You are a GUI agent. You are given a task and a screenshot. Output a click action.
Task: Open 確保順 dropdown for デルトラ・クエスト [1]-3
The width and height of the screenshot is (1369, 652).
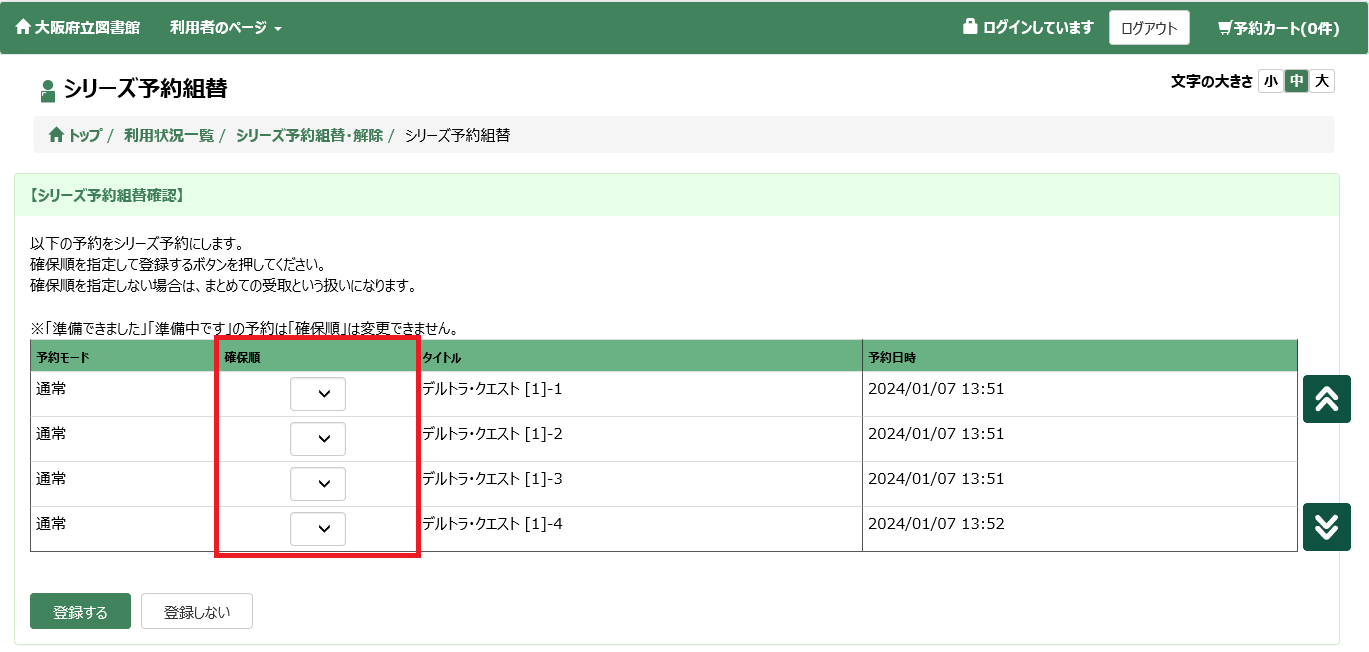pos(318,484)
